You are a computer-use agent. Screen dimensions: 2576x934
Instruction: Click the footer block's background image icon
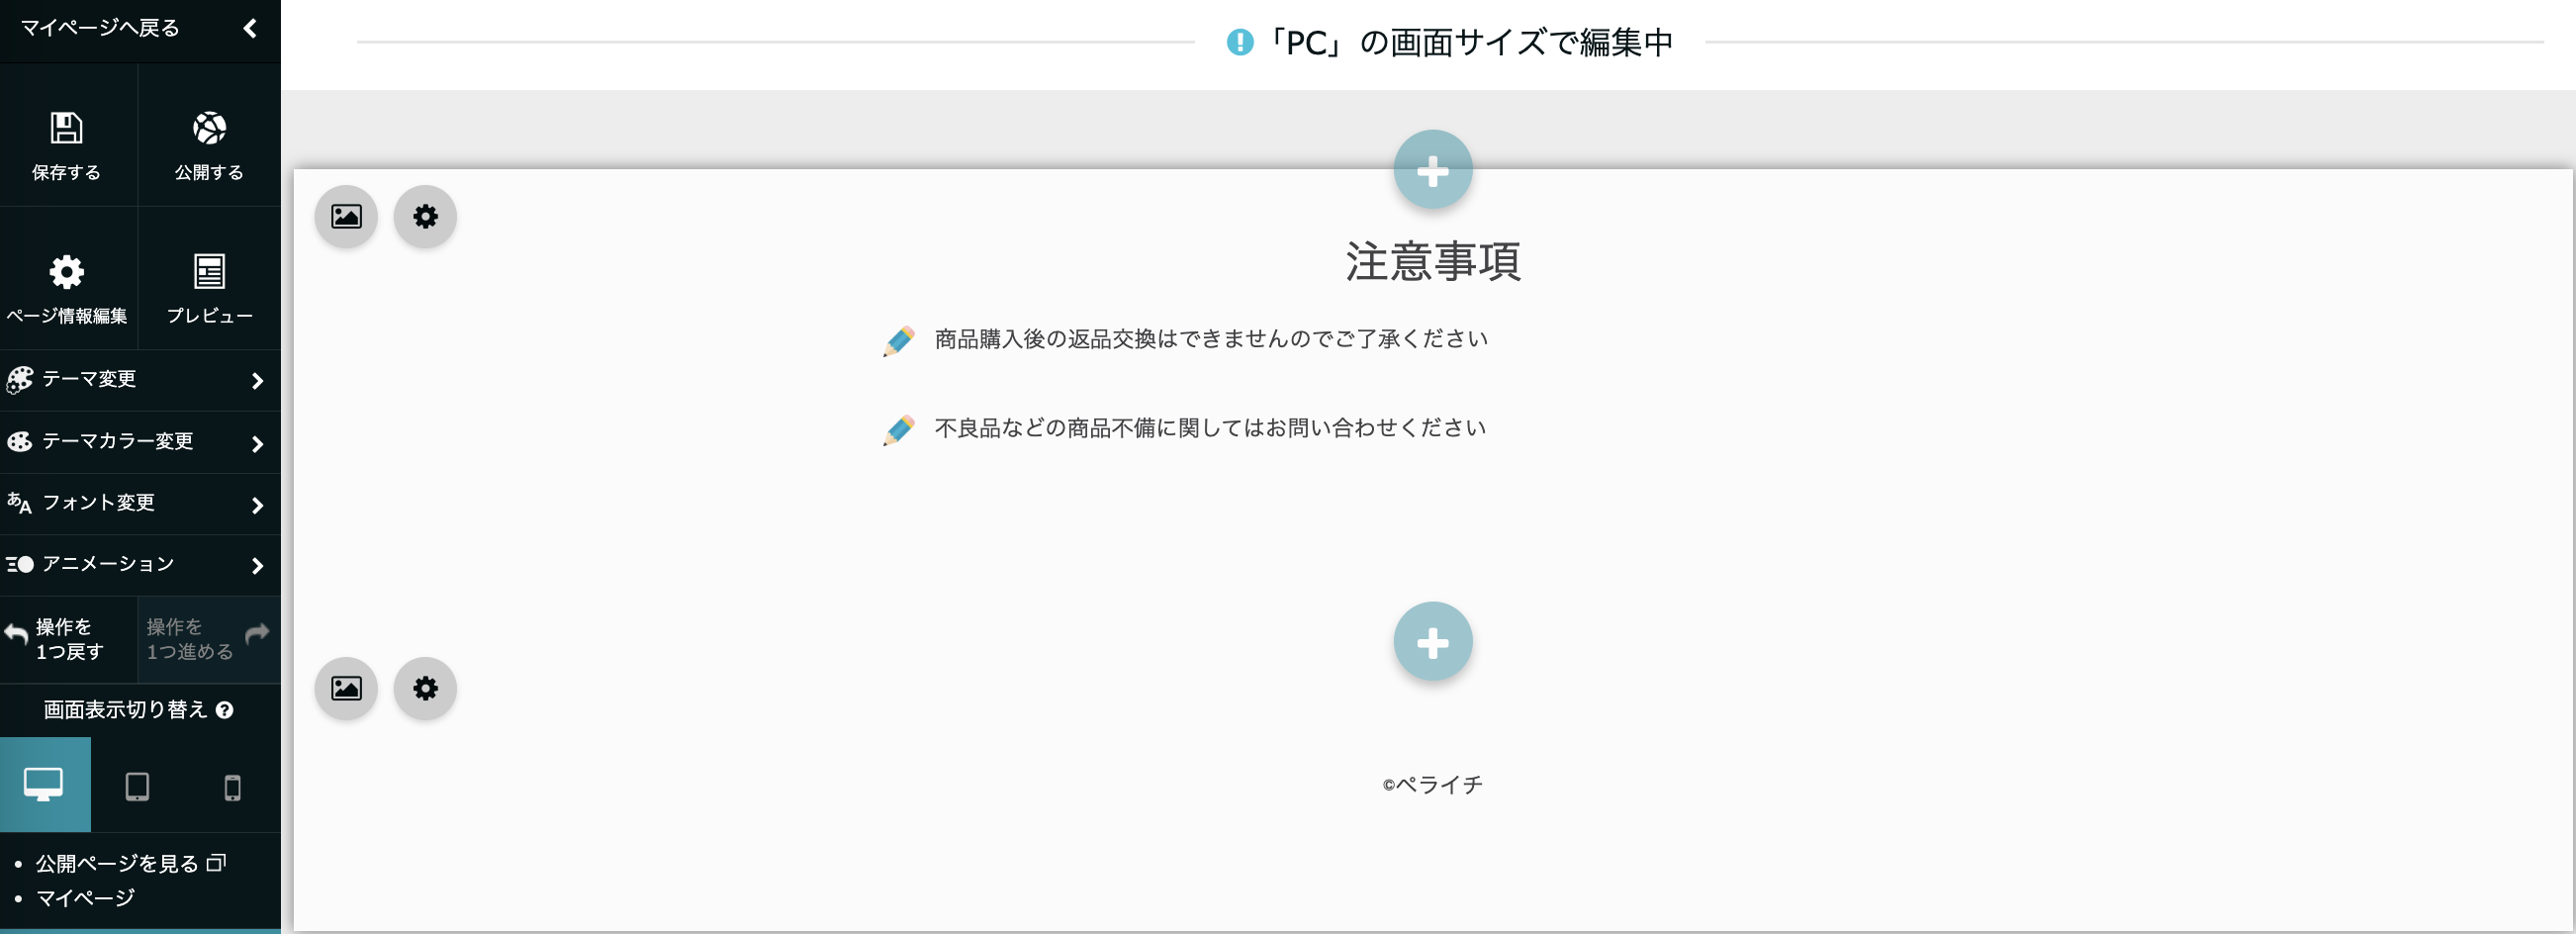[346, 688]
